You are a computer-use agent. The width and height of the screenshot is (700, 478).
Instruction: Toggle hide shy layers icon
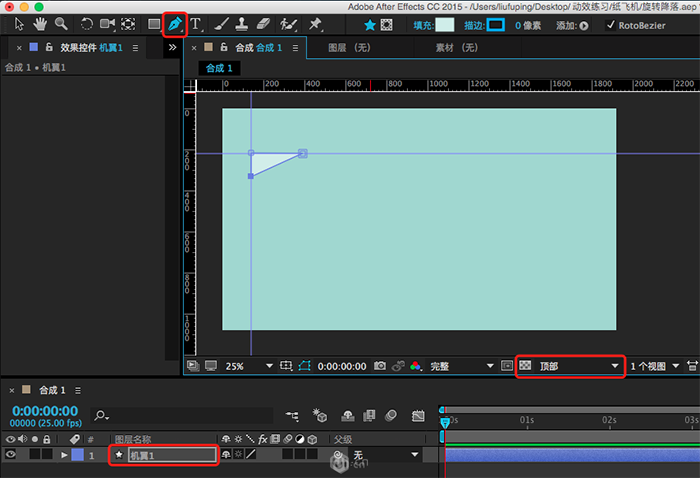pos(348,416)
